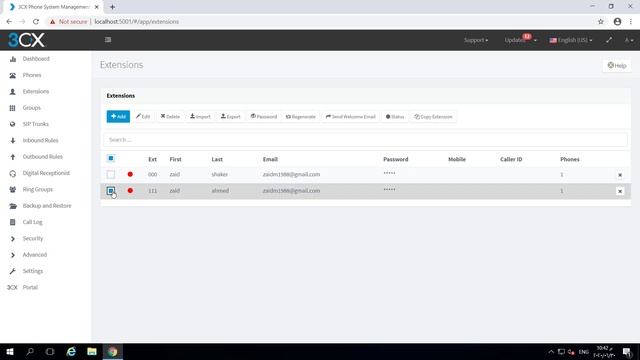Screen dimensions: 640x360
Task: Click the Status toolbar button
Action: [x=395, y=116]
